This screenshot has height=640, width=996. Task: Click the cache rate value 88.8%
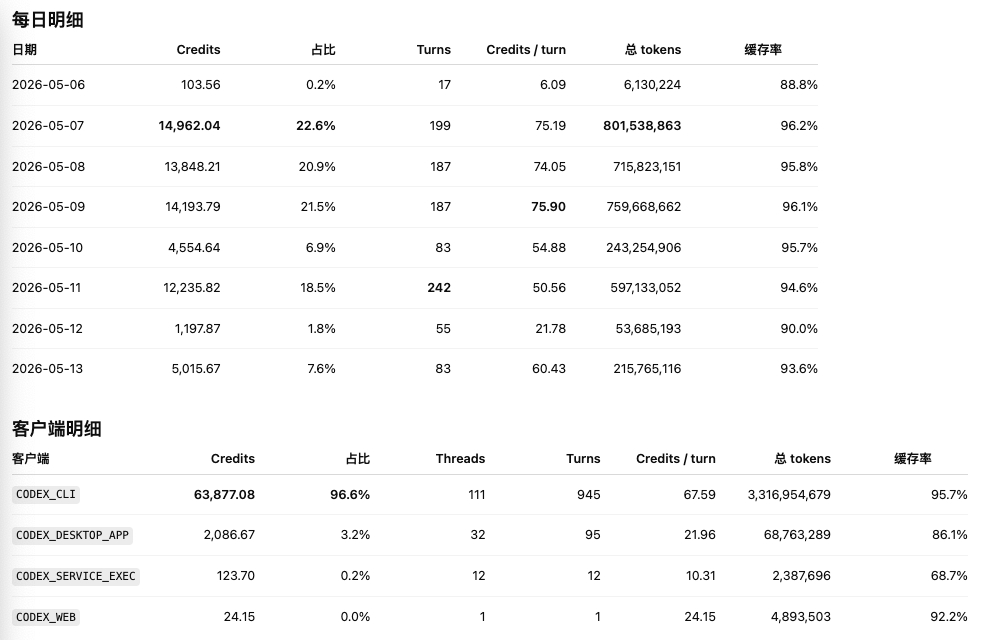[799, 84]
